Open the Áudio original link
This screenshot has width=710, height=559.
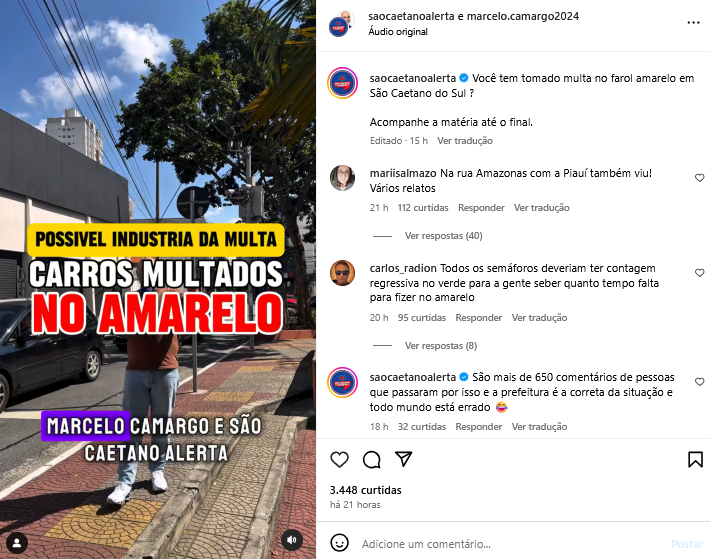398,32
